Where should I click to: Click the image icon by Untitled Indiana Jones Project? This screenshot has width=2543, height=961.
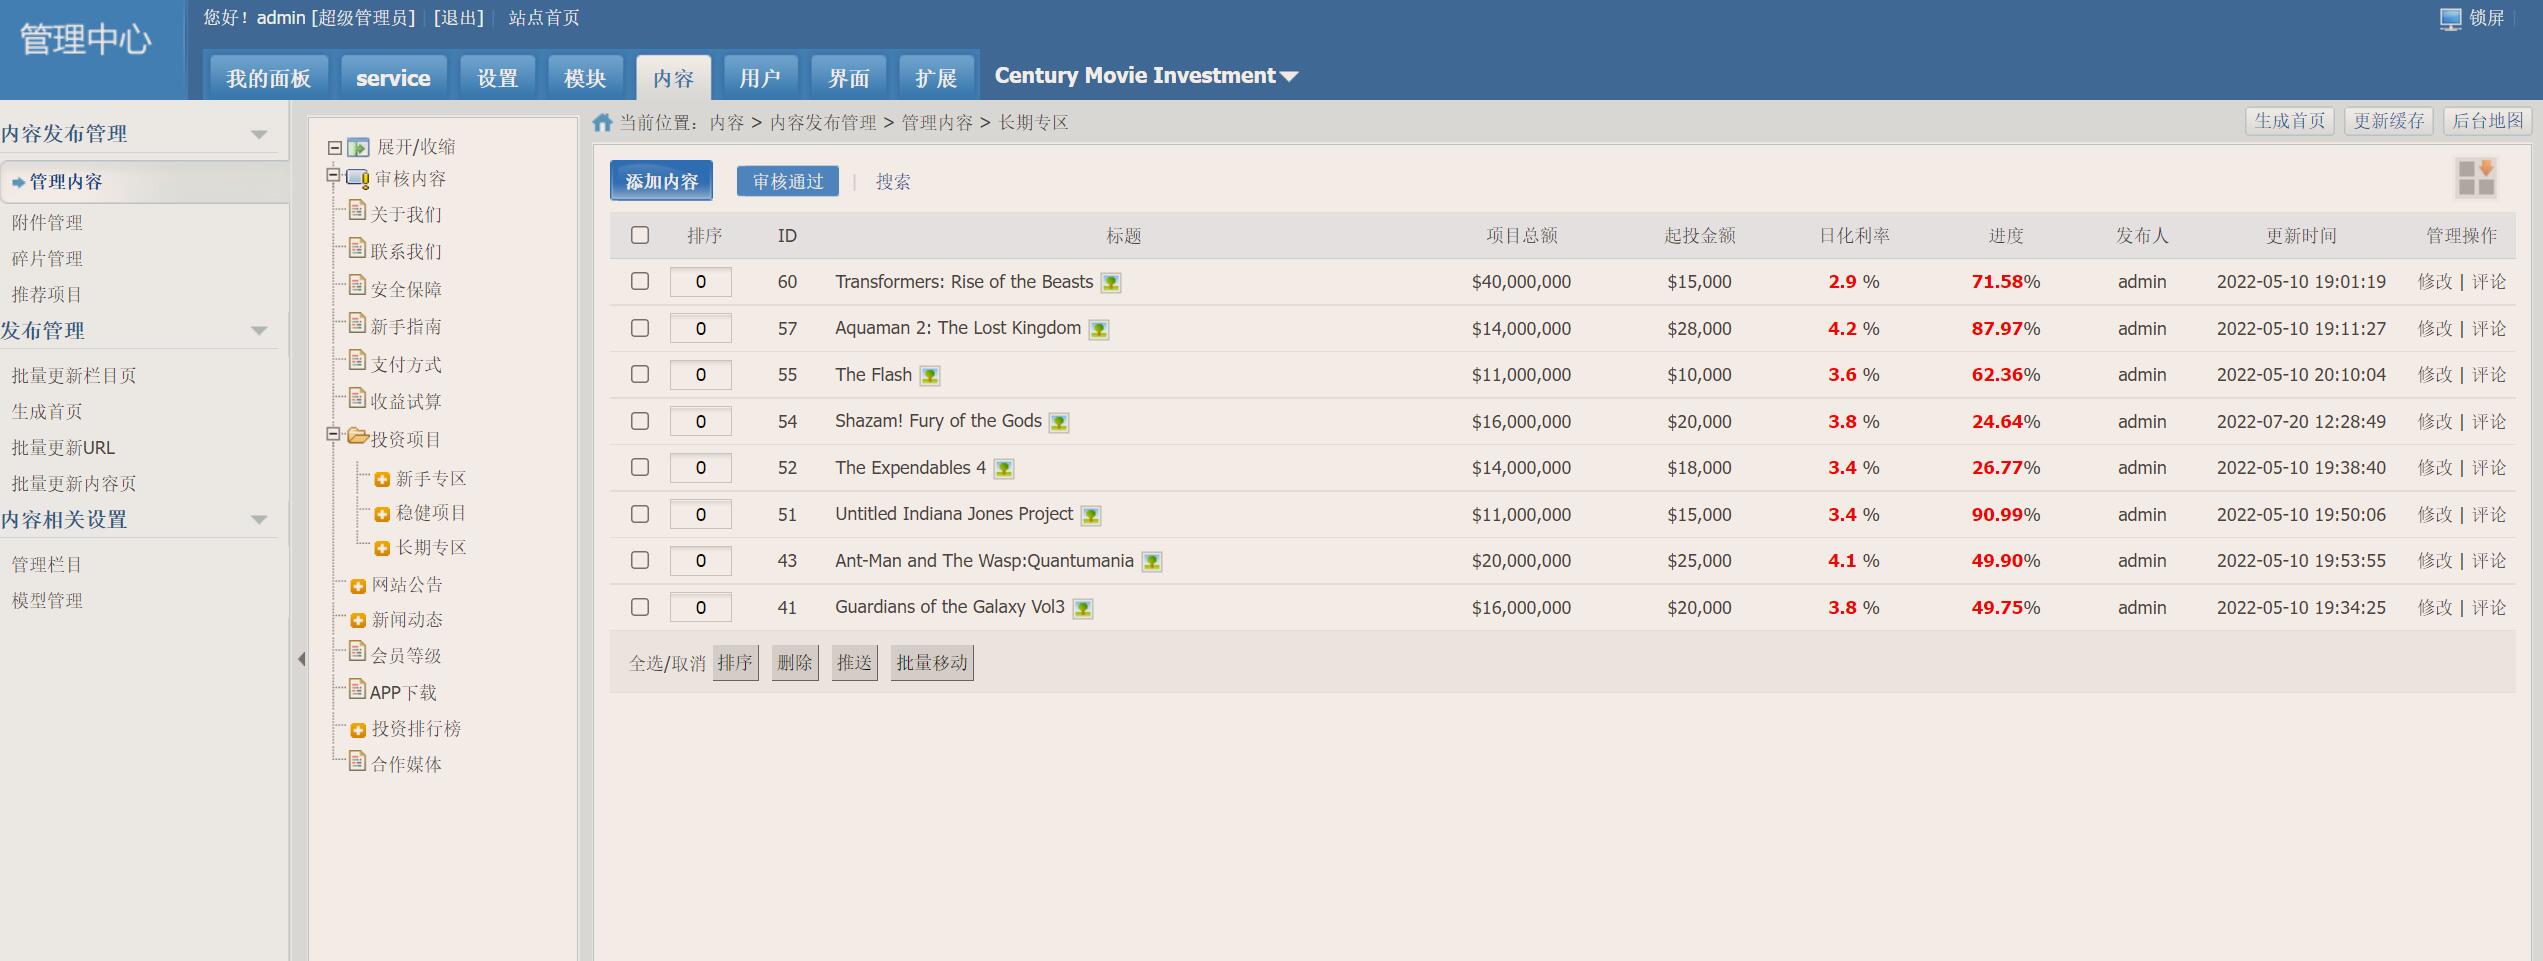pyautogui.click(x=1091, y=515)
